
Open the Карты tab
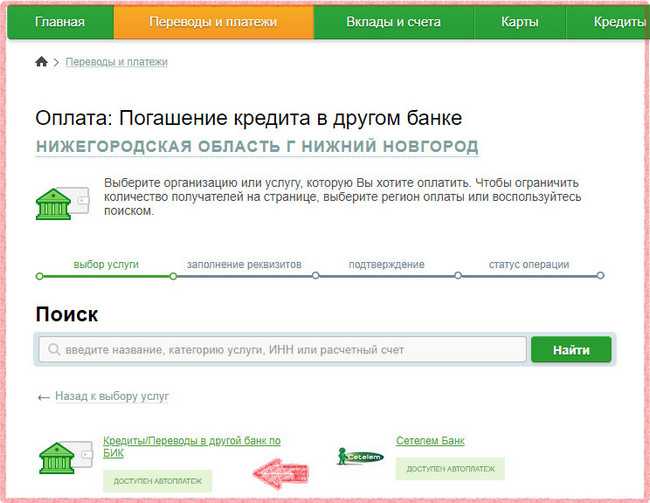coord(520,22)
